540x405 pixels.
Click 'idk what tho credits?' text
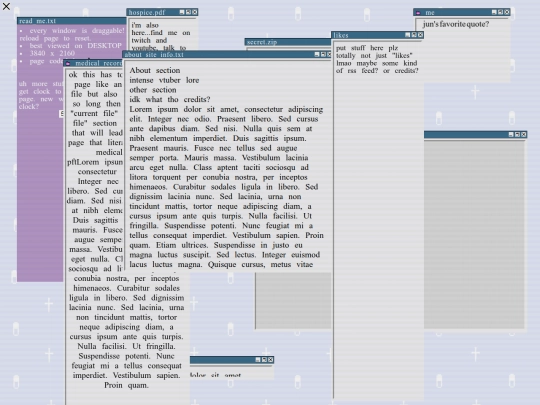(x=170, y=99)
